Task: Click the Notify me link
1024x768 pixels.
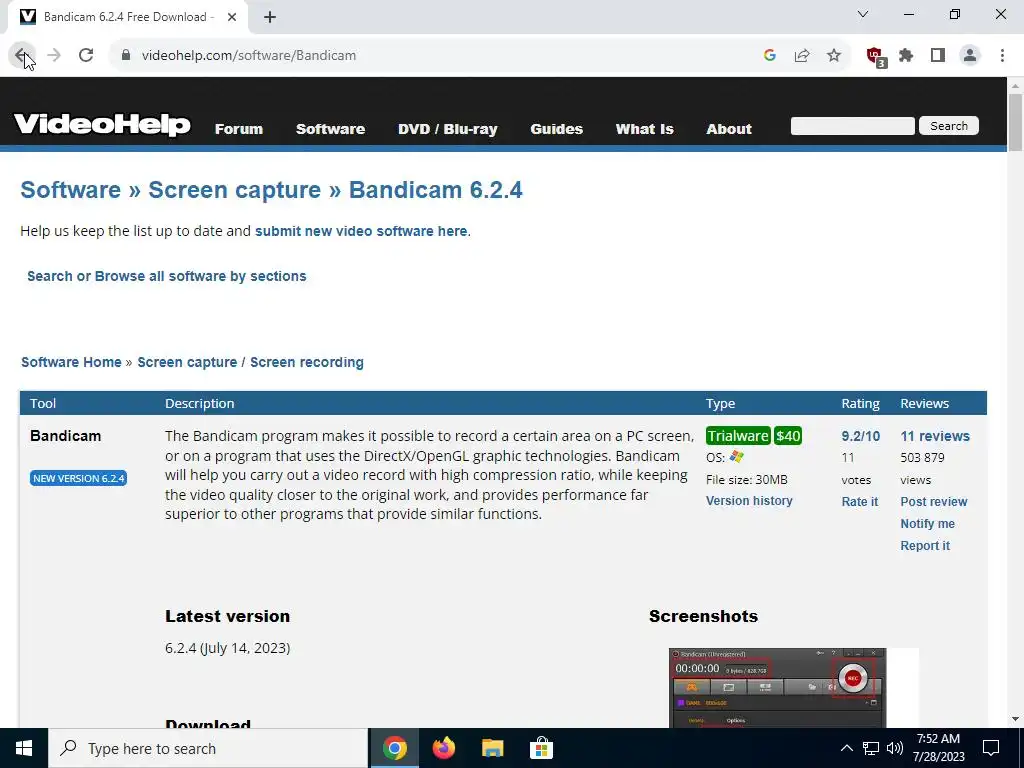Action: coord(927,524)
